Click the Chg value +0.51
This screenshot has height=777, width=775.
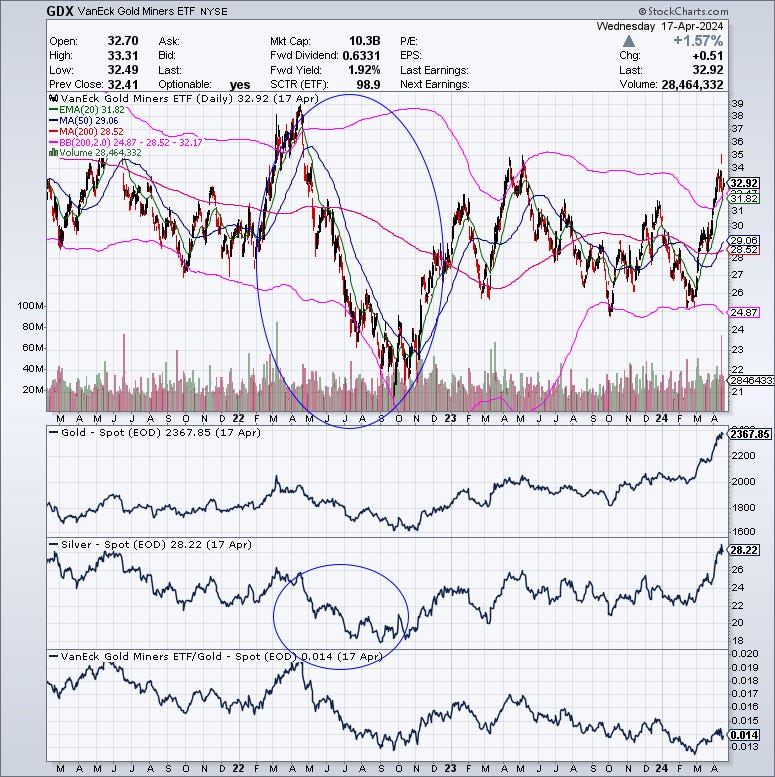[708, 55]
